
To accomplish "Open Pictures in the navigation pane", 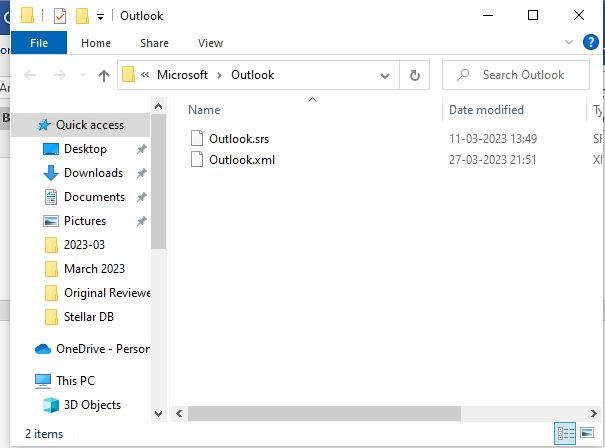I will point(85,221).
